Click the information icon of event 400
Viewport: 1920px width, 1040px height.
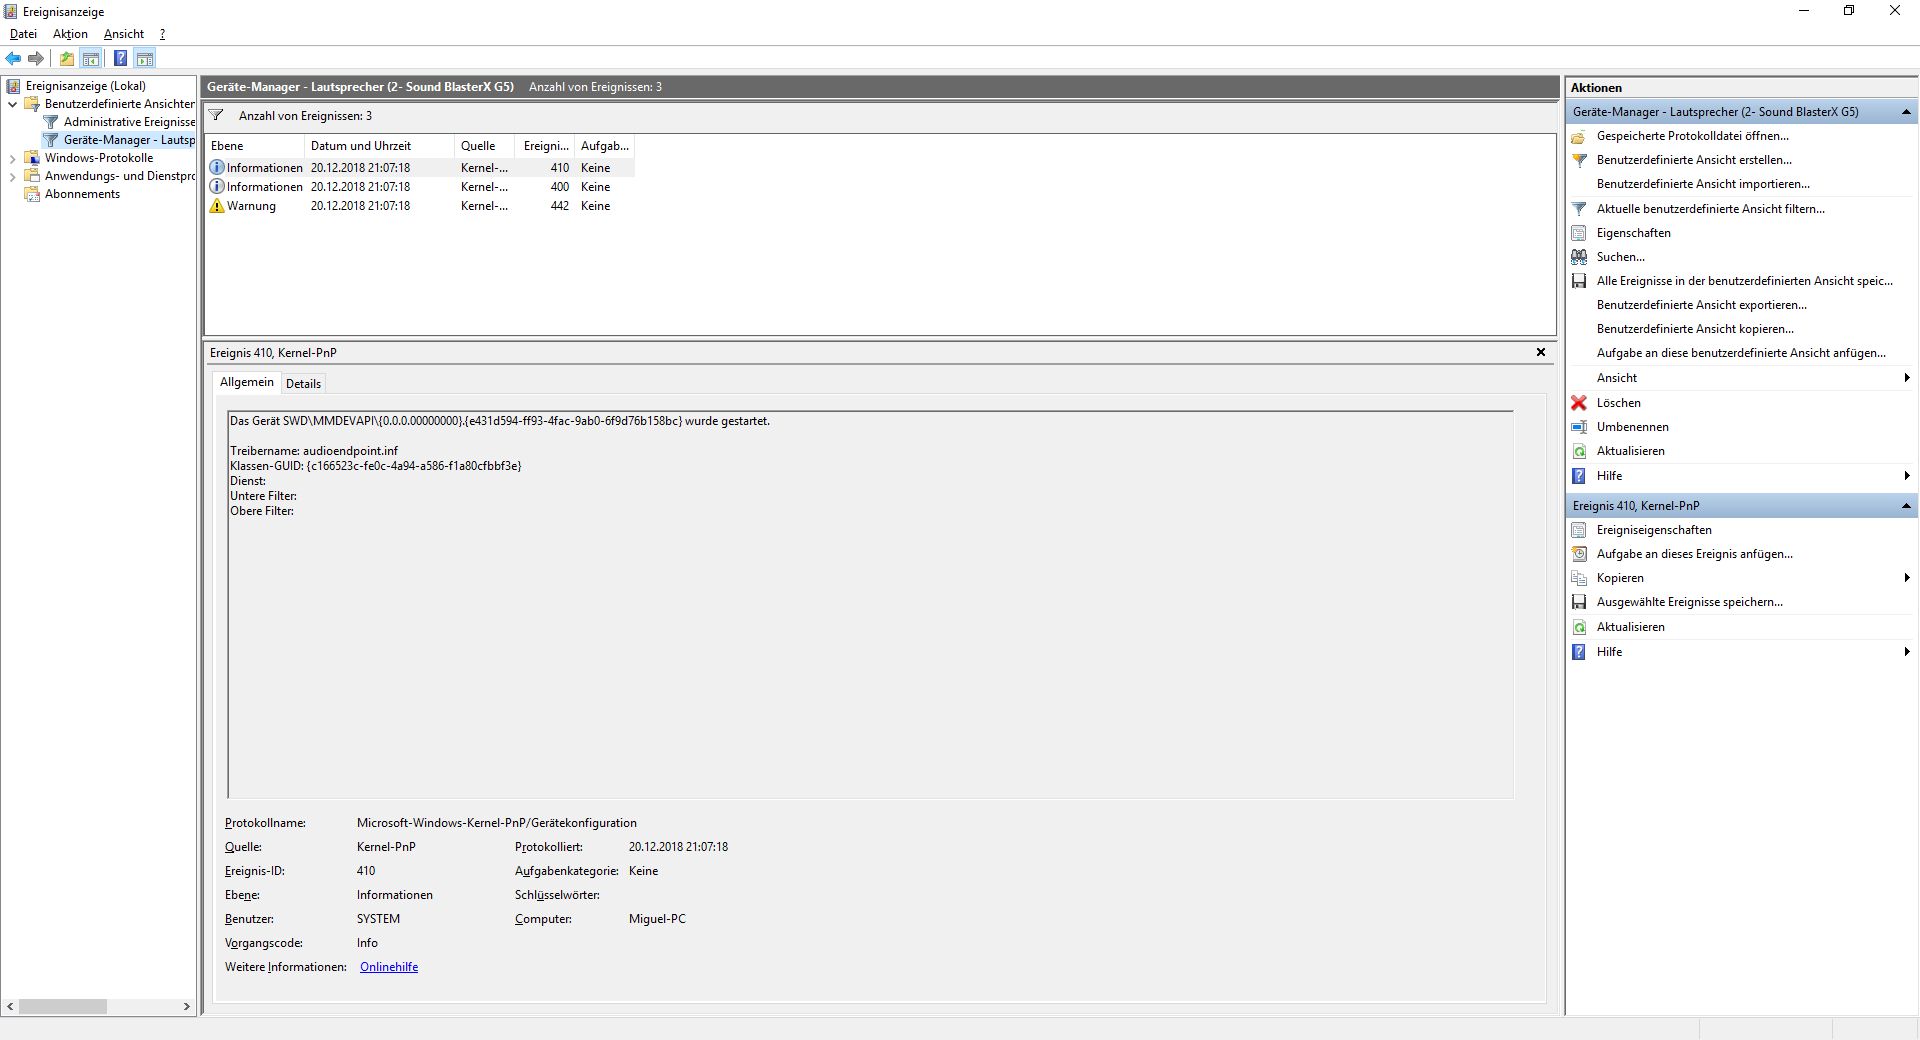coord(216,186)
